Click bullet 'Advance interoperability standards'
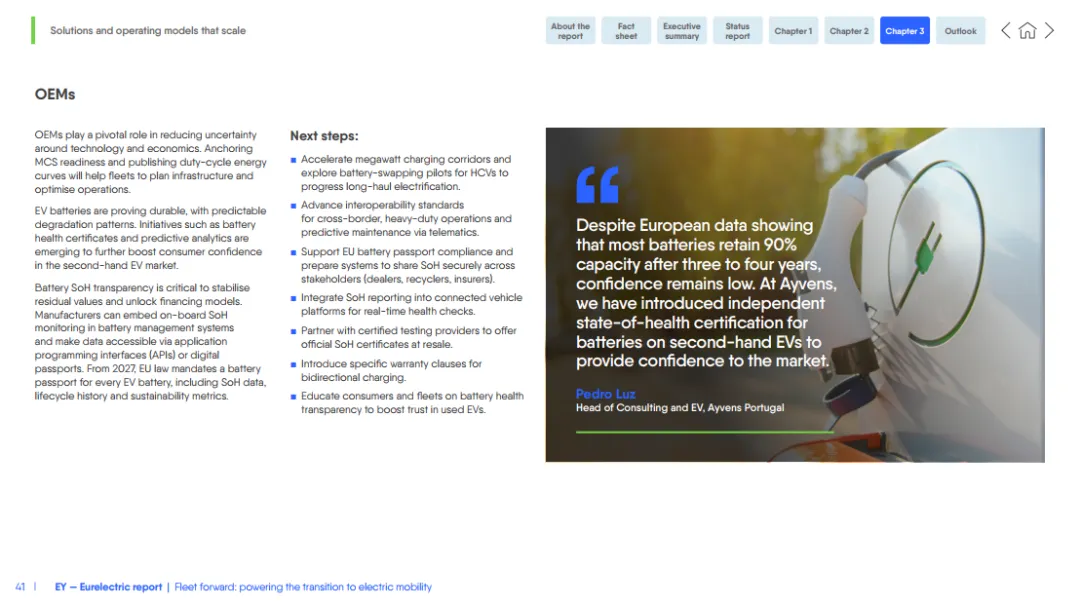The width and height of the screenshot is (1080, 607). point(406,219)
